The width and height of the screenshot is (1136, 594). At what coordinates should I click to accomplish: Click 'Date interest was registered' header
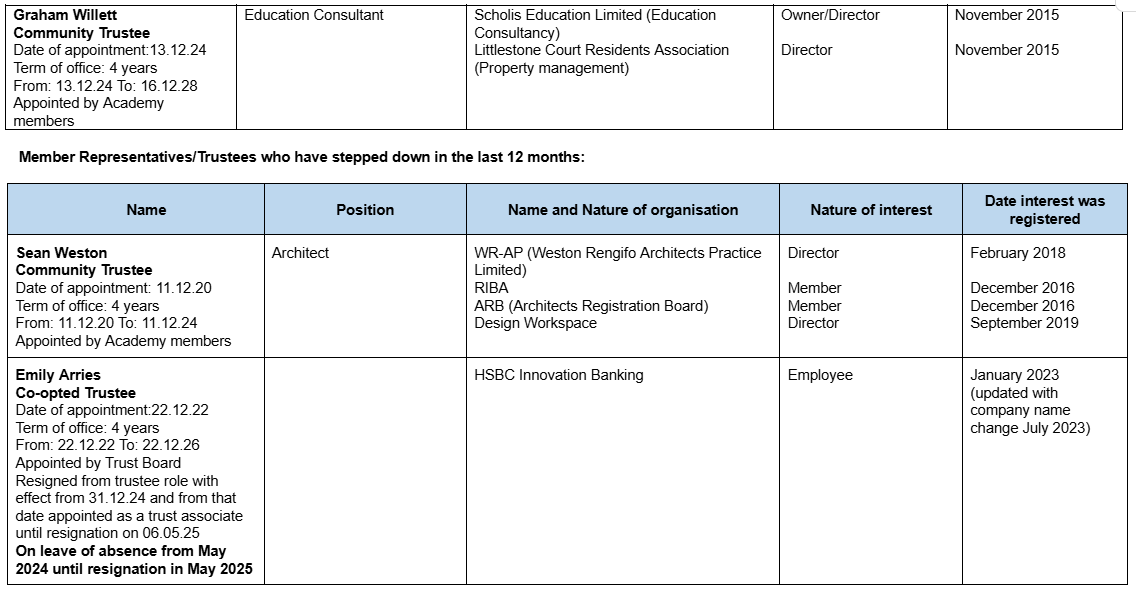(x=1044, y=210)
